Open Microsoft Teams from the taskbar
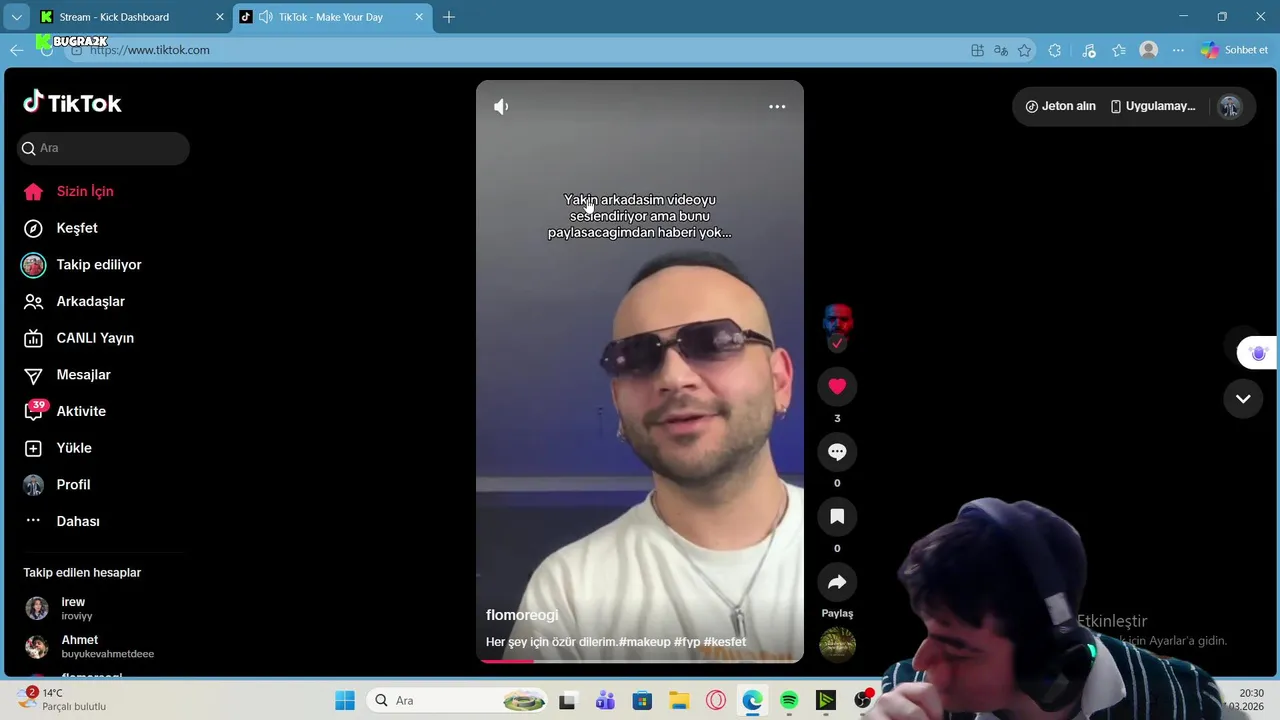The height and width of the screenshot is (720, 1280). pos(605,700)
